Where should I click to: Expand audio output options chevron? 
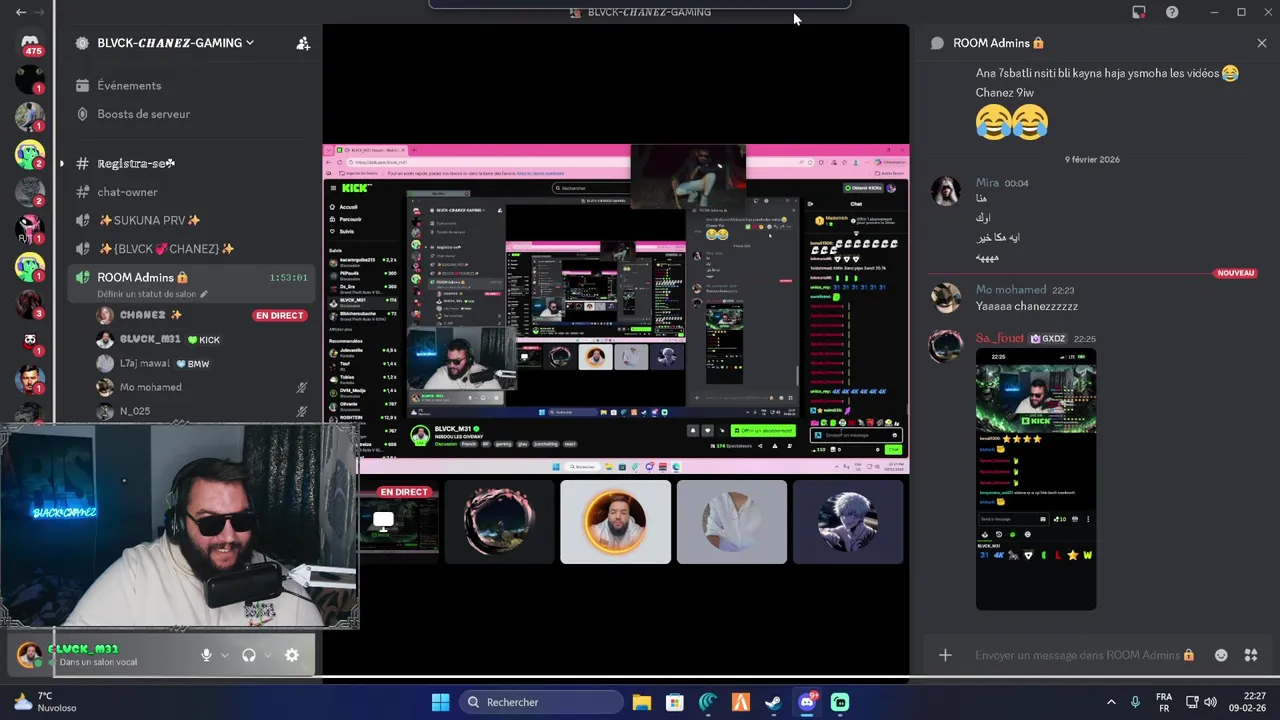pyautogui.click(x=267, y=655)
